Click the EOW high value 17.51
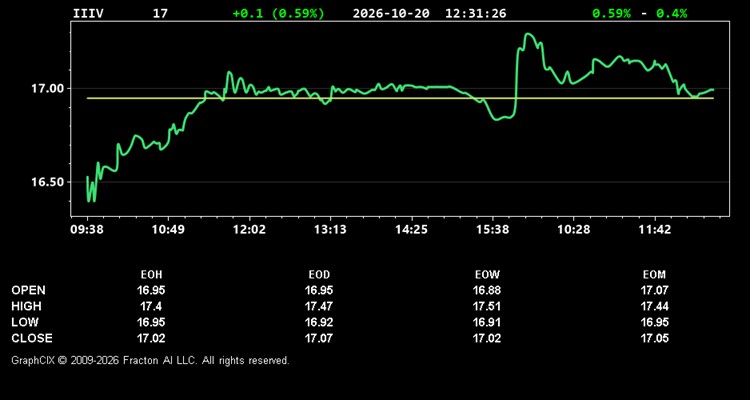Screen dimensions: 750x400 point(487,306)
